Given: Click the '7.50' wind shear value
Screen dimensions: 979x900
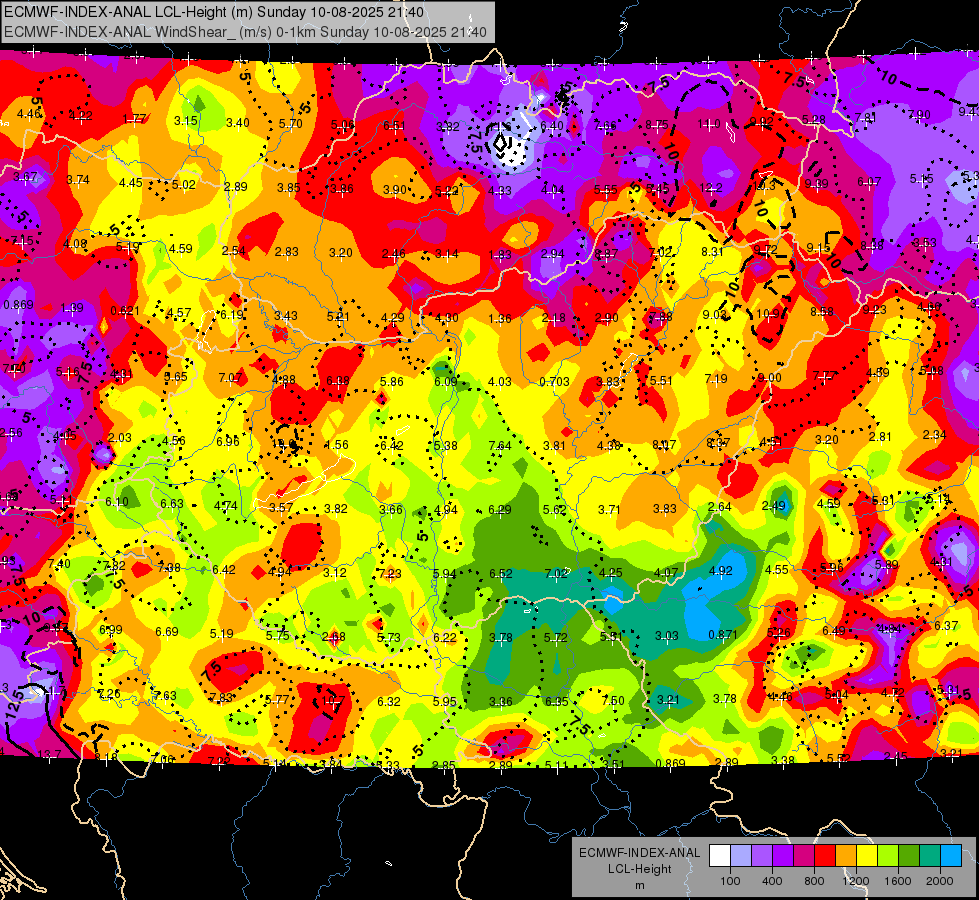Looking at the screenshot, I should [x=612, y=700].
